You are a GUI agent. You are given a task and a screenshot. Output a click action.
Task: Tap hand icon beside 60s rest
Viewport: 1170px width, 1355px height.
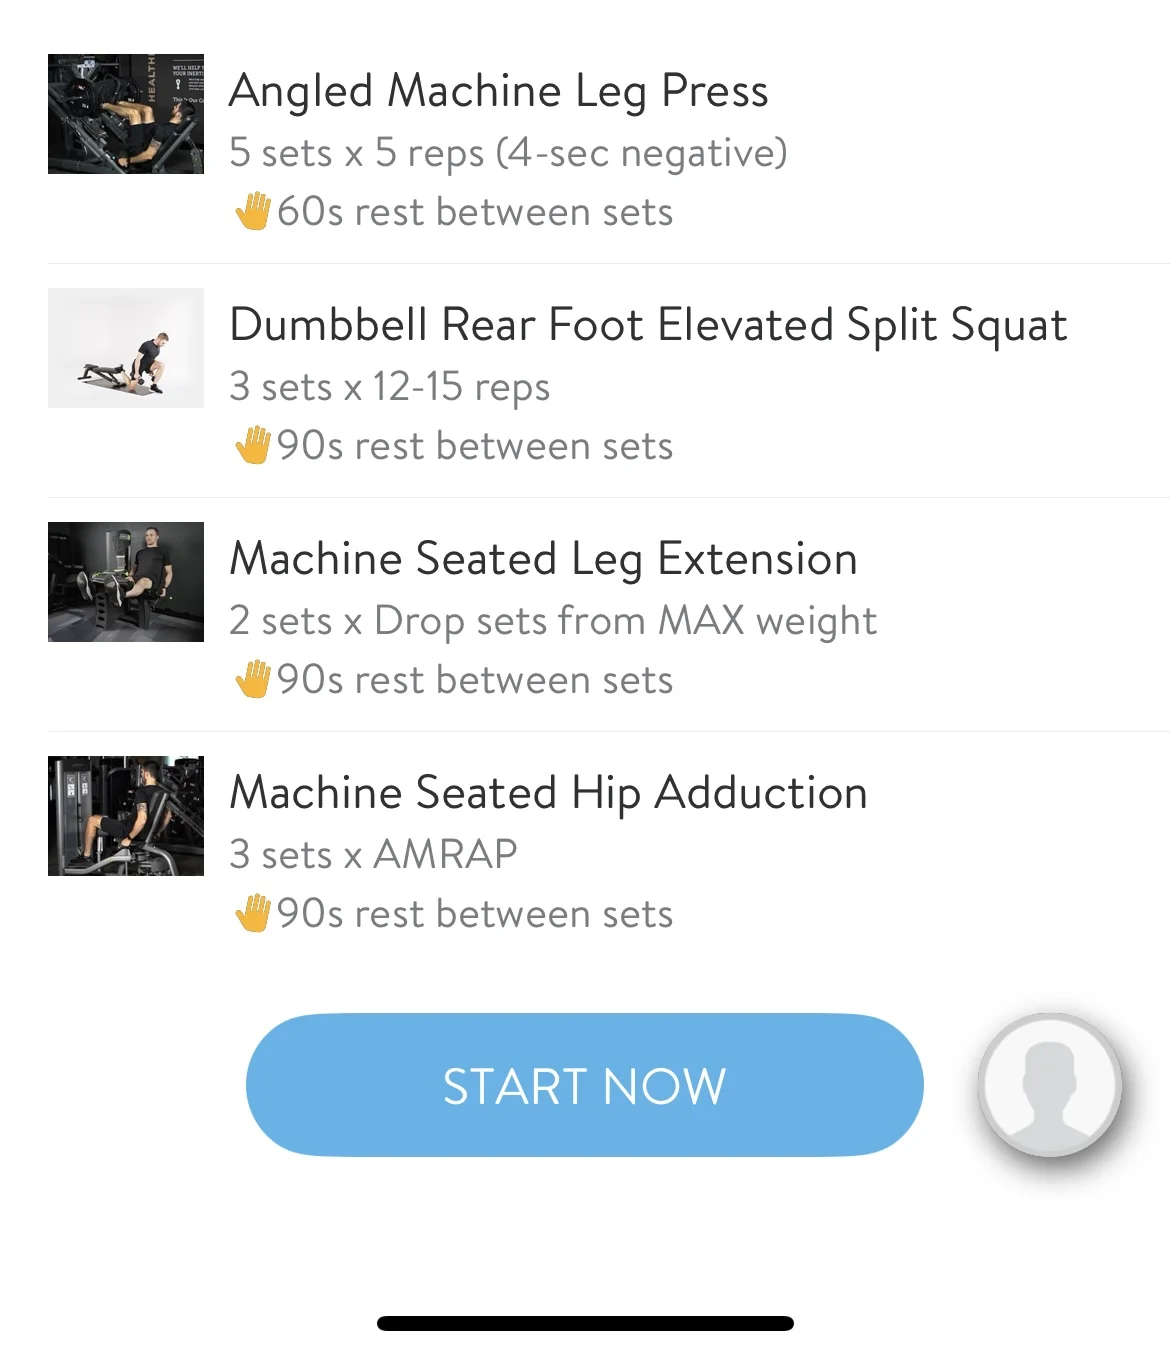click(x=253, y=211)
